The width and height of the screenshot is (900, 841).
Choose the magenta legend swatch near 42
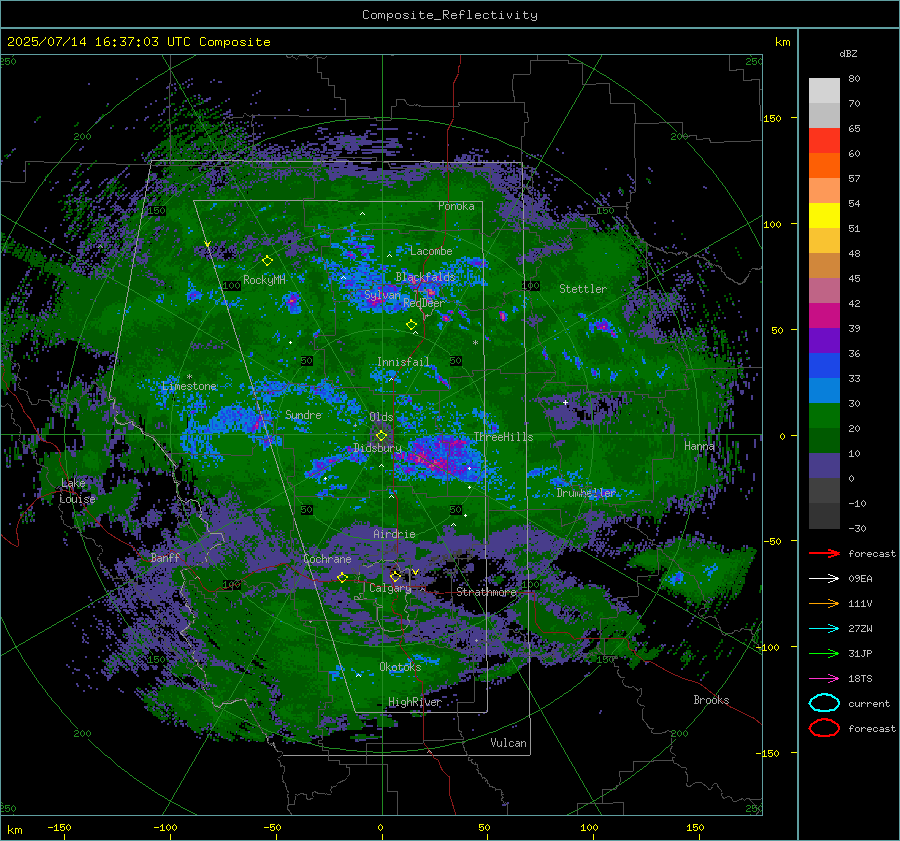pyautogui.click(x=824, y=315)
